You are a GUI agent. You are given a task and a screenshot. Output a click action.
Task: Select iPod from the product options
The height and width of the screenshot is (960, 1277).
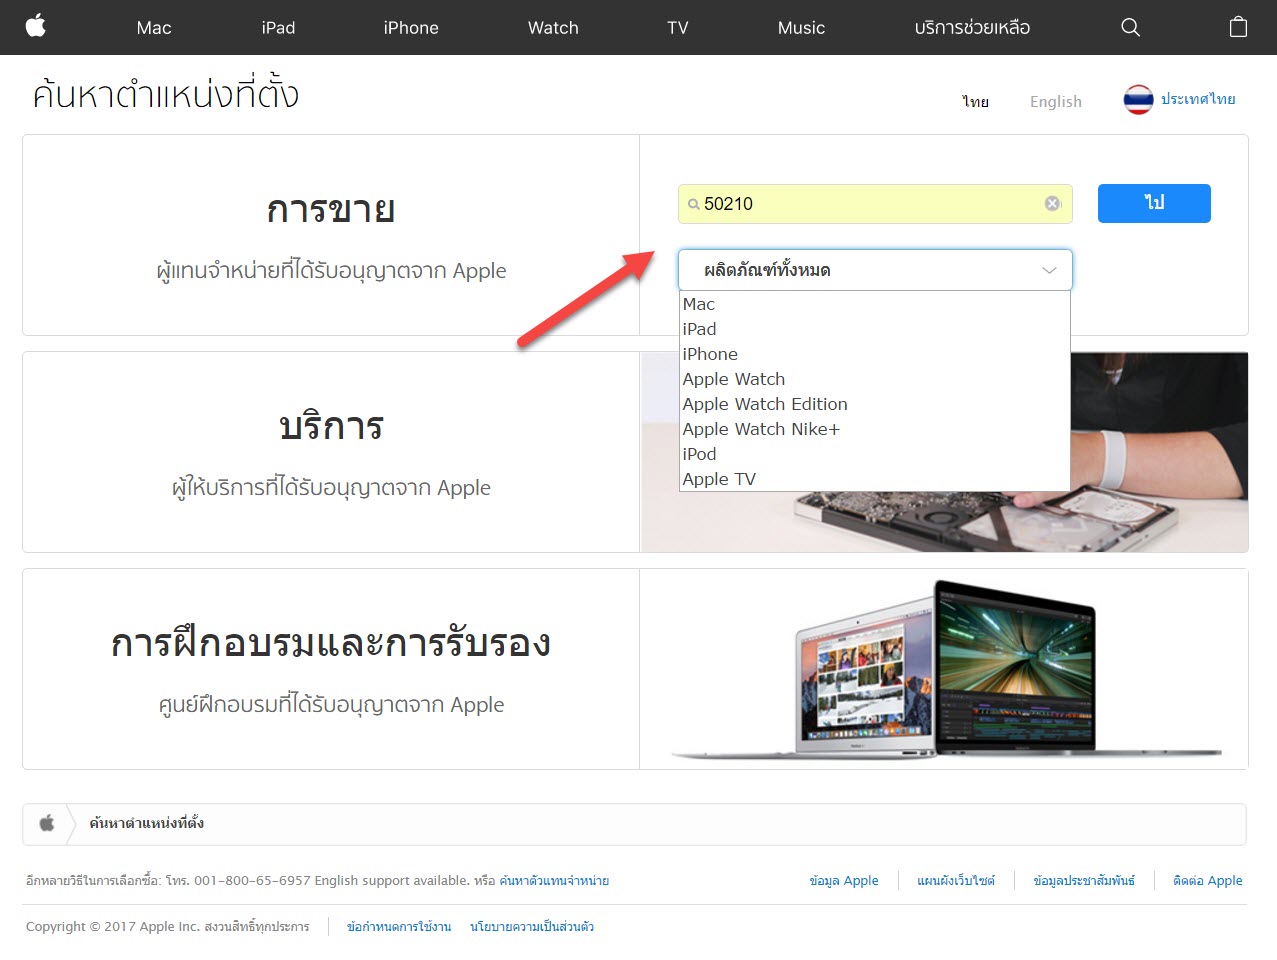click(699, 454)
